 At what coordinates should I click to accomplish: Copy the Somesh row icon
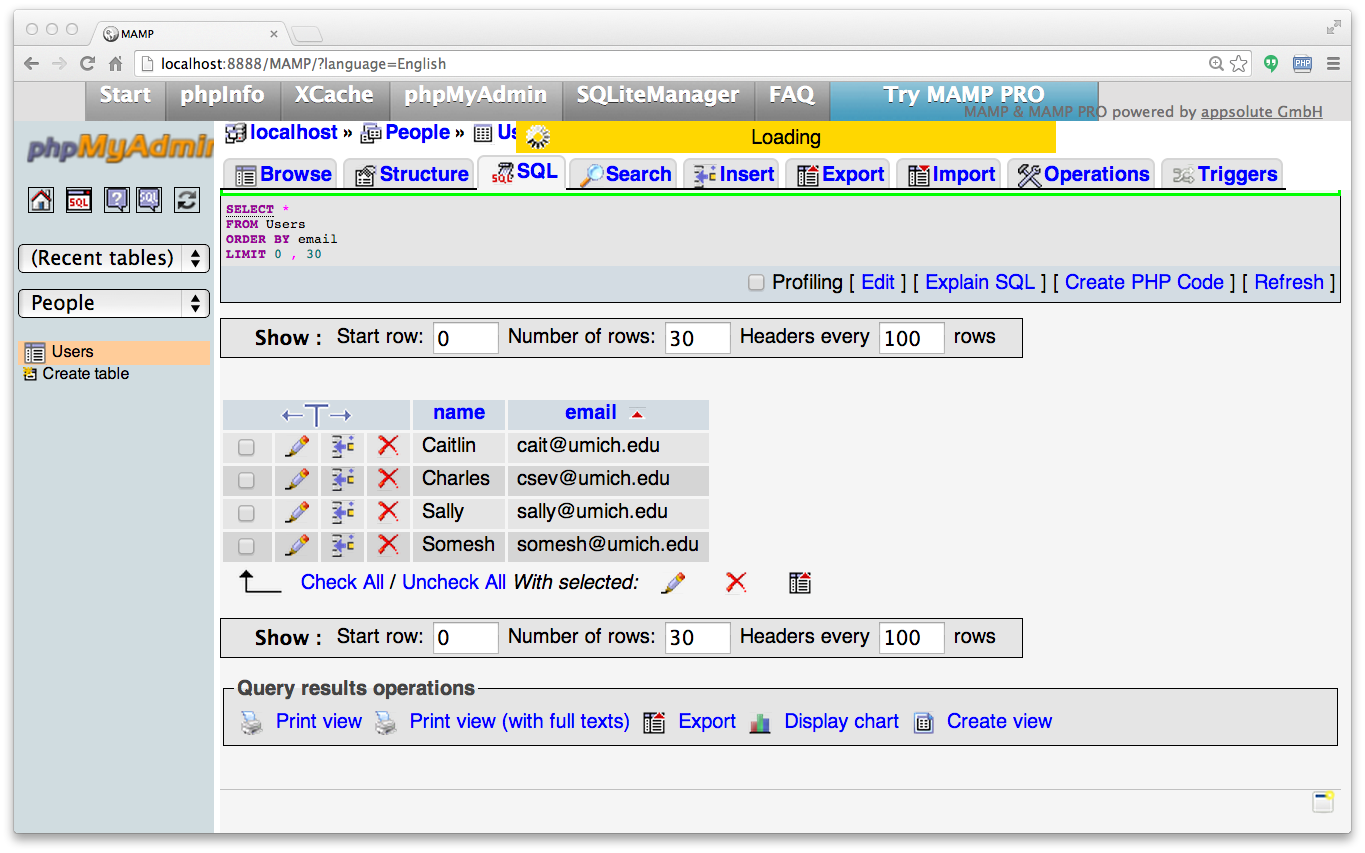343,545
